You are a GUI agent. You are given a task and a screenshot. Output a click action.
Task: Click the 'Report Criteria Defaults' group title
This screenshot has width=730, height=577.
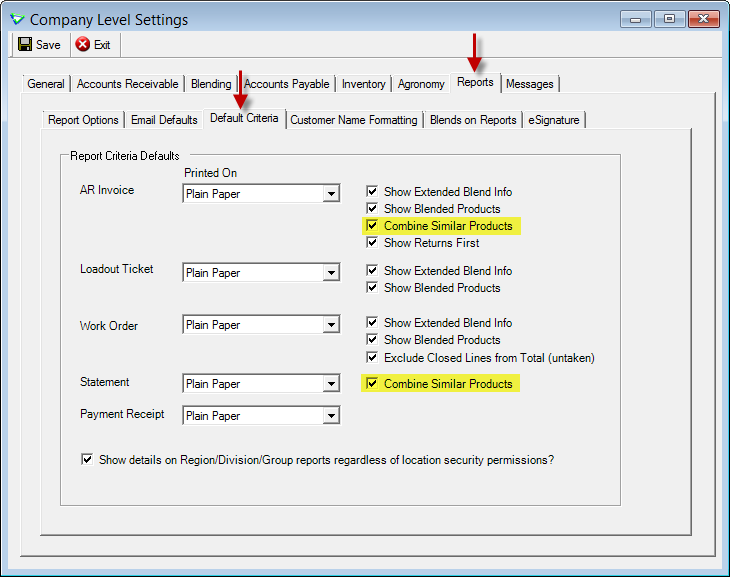[x=124, y=156]
